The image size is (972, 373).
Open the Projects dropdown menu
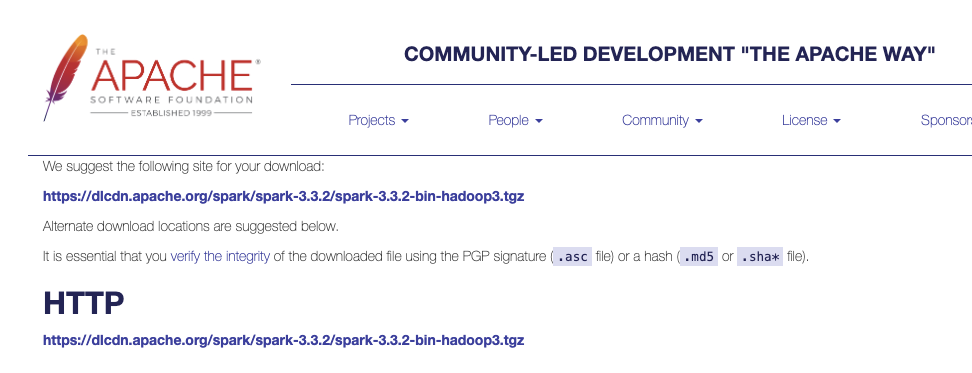[378, 120]
